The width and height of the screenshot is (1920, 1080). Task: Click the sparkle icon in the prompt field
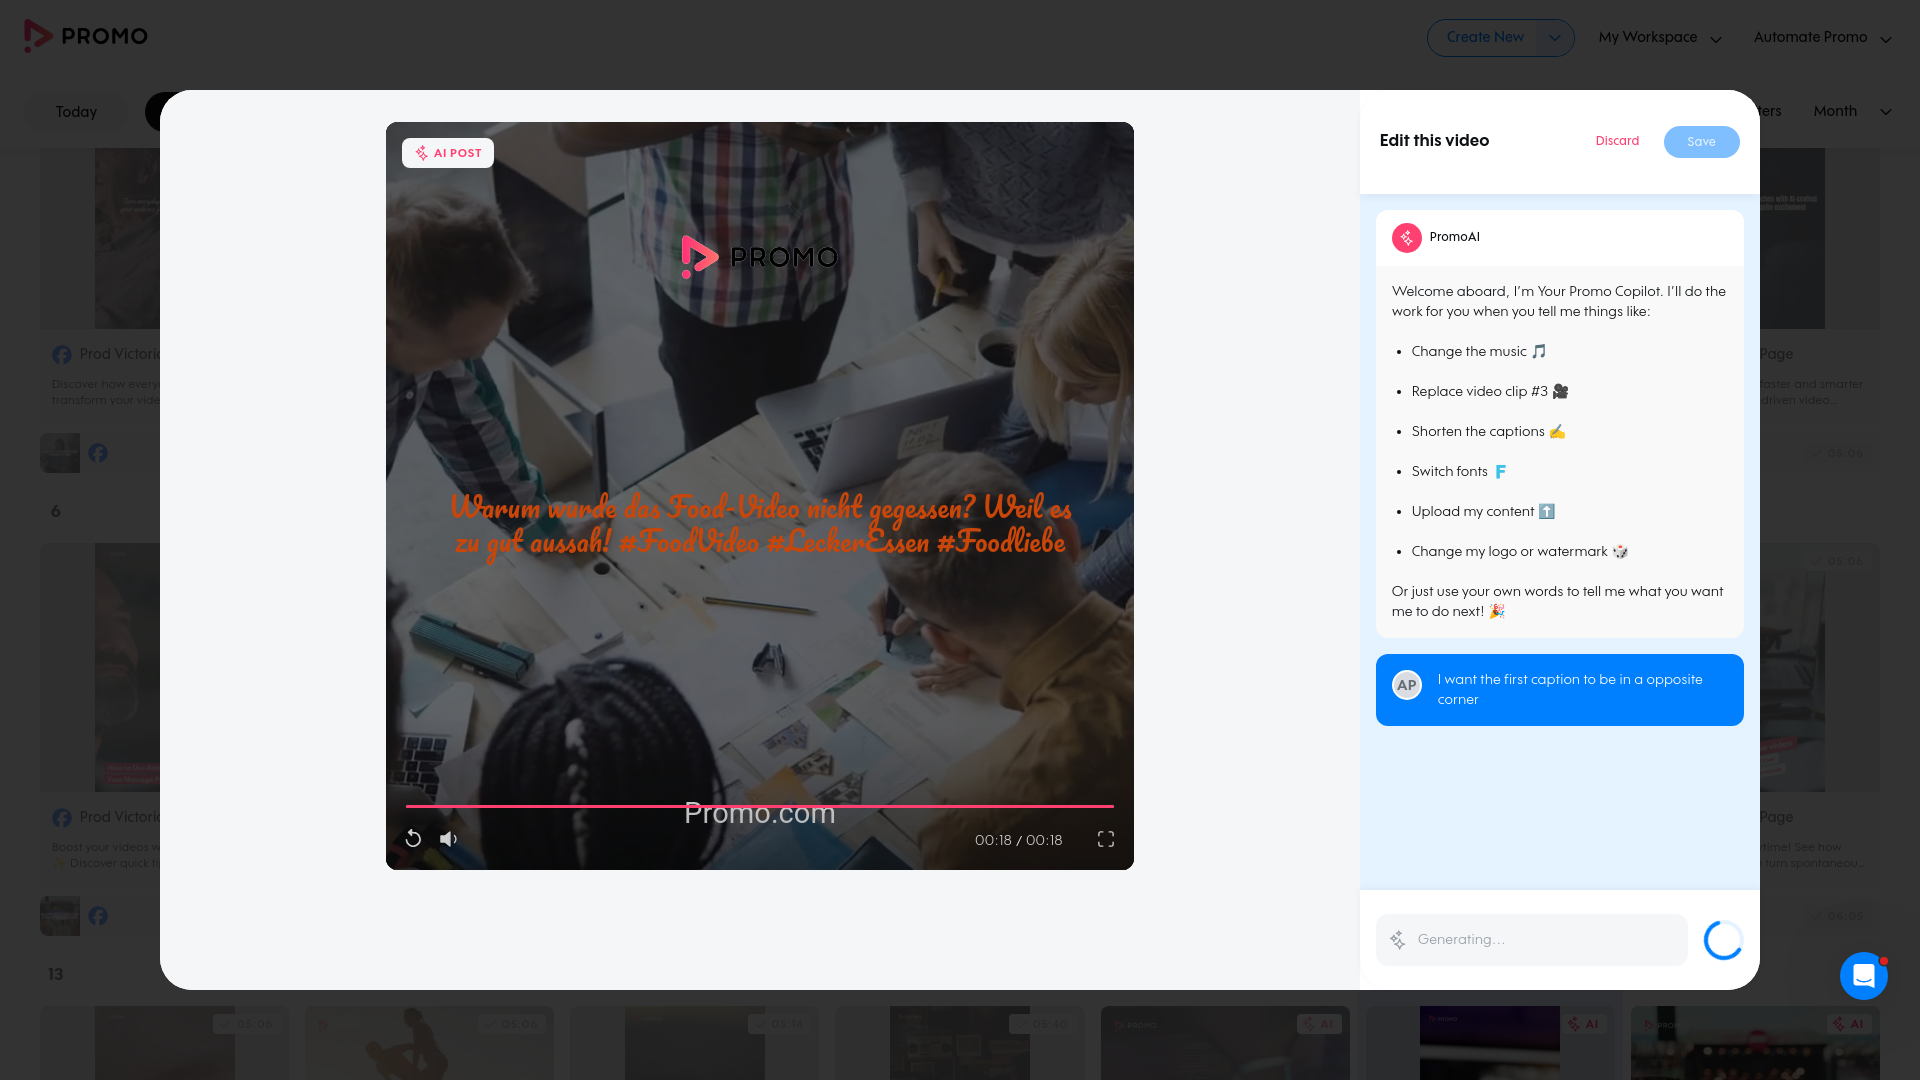(x=1398, y=940)
